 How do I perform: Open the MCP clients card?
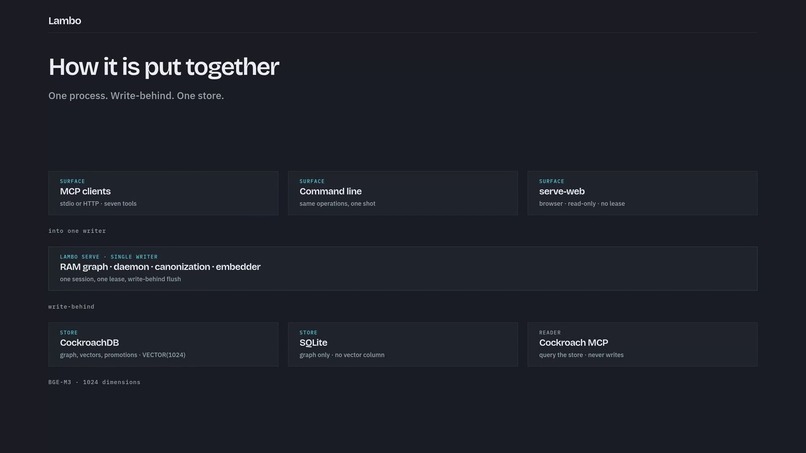click(x=163, y=193)
